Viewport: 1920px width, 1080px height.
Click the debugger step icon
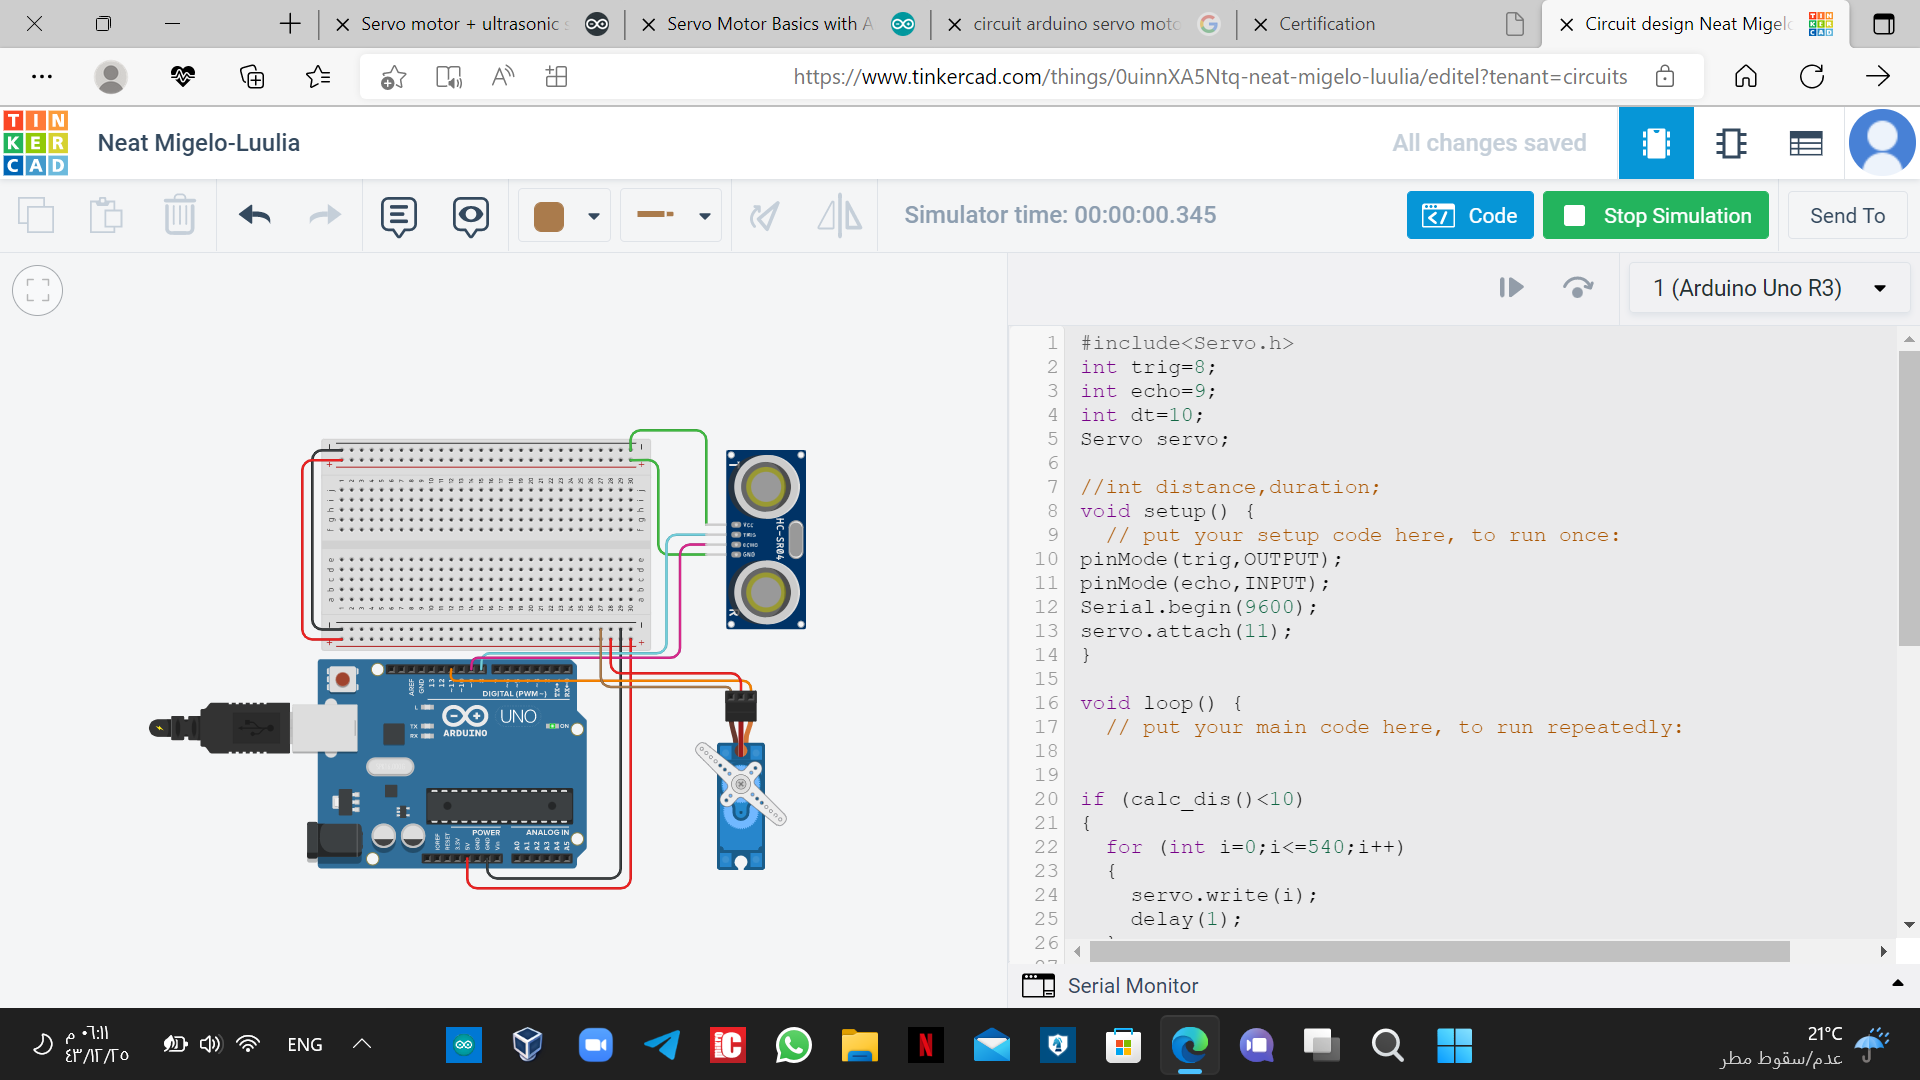click(1511, 288)
